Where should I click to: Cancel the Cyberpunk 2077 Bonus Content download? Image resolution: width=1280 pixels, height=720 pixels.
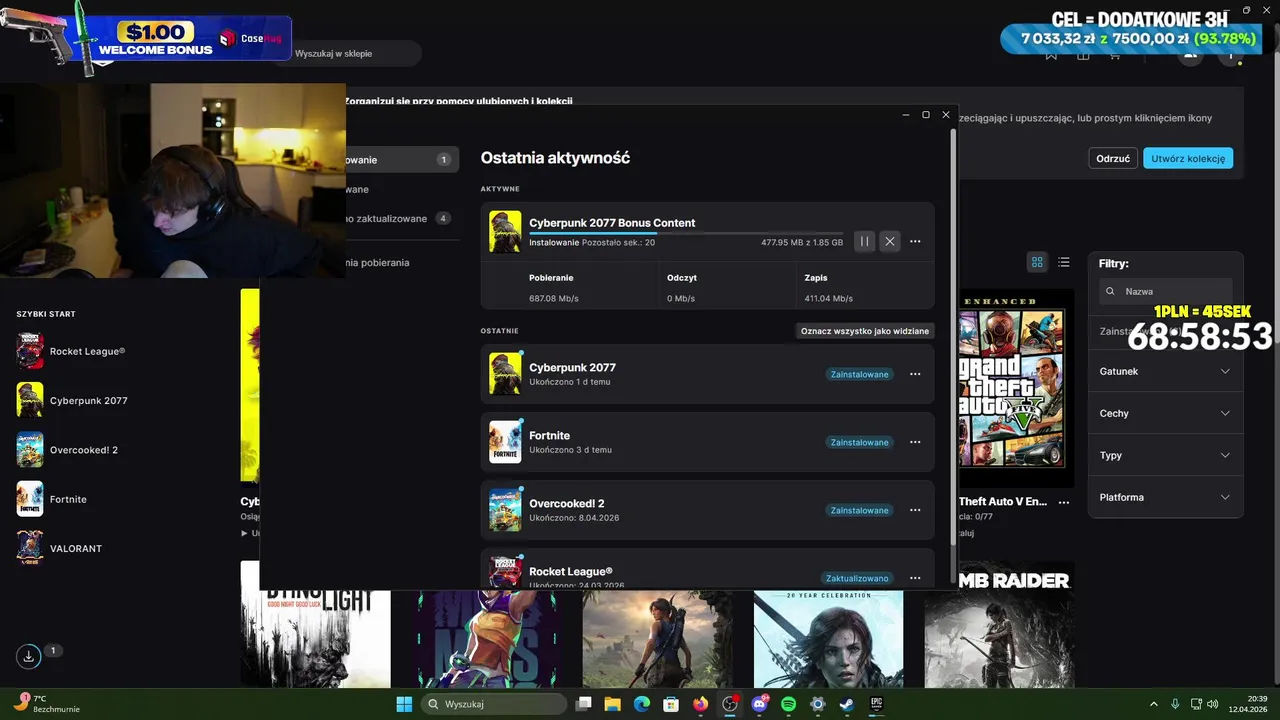889,241
